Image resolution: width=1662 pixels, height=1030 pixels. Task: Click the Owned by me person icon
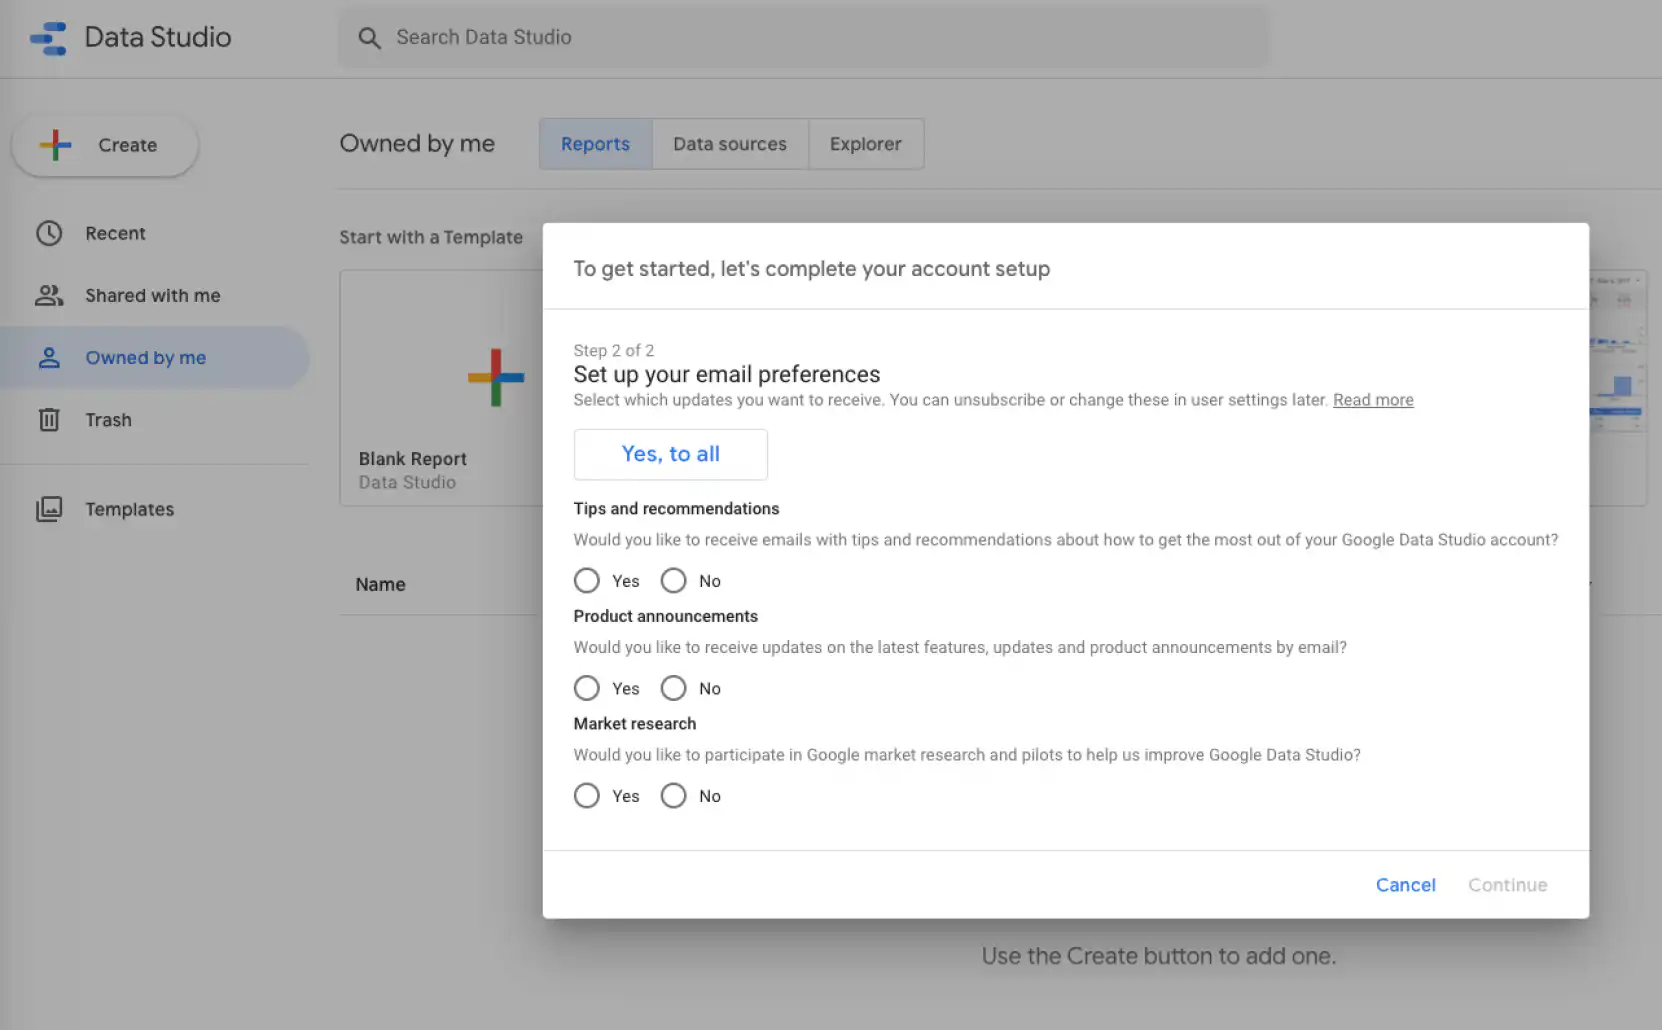[49, 358]
